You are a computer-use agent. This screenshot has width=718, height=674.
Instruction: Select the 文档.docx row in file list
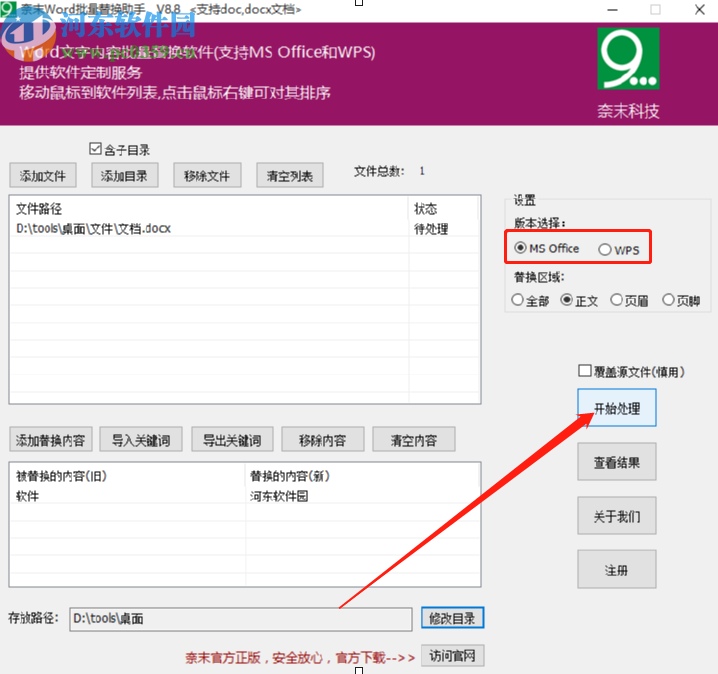coord(94,228)
